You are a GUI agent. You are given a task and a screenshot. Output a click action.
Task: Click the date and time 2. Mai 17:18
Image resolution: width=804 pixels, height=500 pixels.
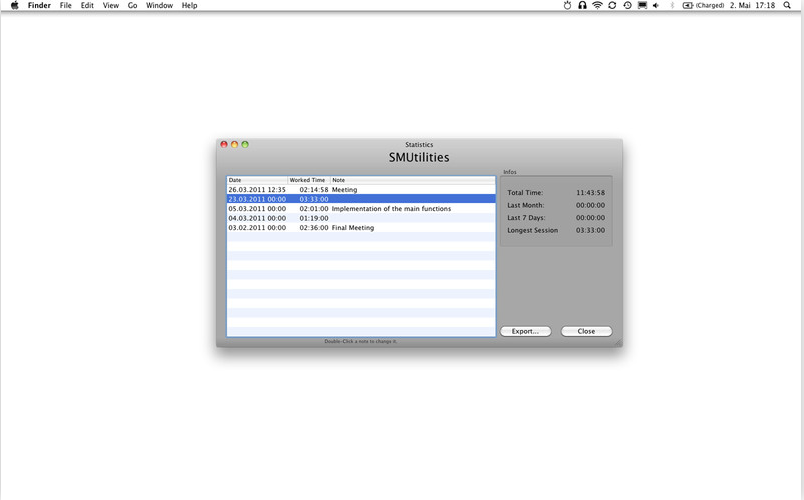[752, 5]
